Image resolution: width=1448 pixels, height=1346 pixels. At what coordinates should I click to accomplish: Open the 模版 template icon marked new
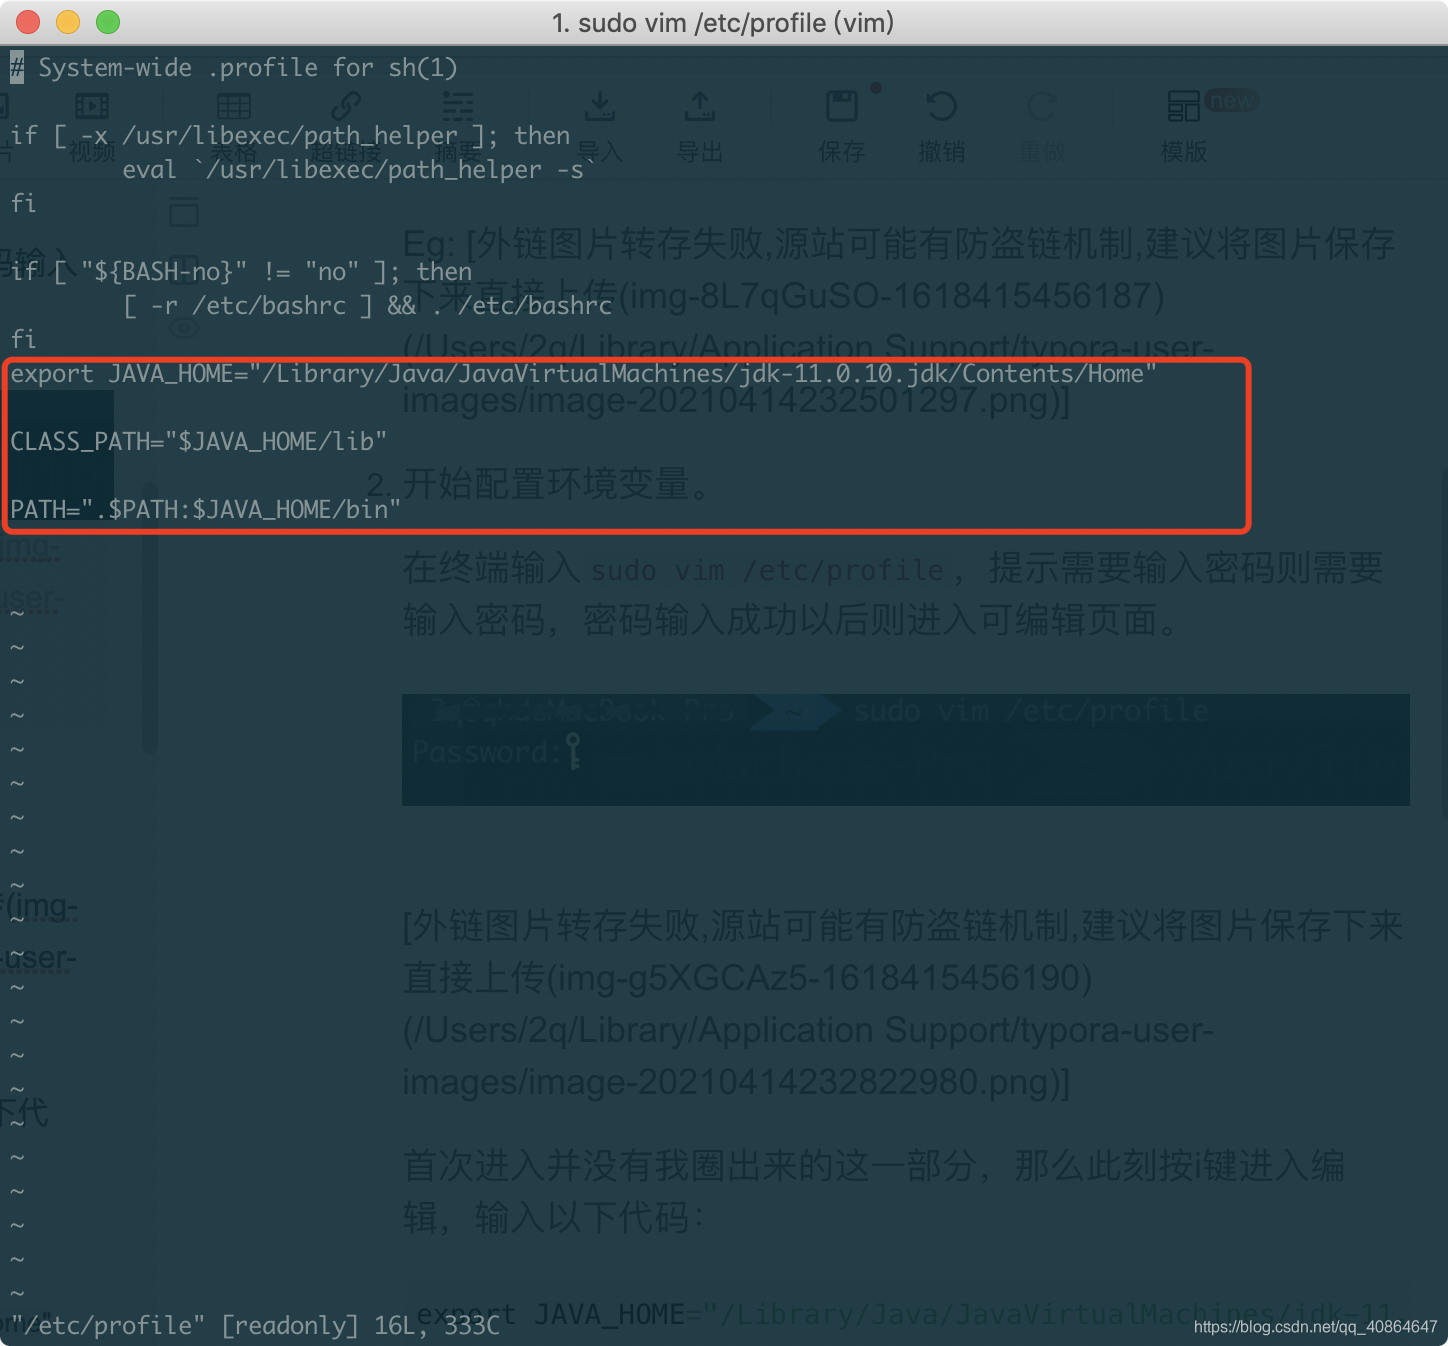[x=1184, y=107]
